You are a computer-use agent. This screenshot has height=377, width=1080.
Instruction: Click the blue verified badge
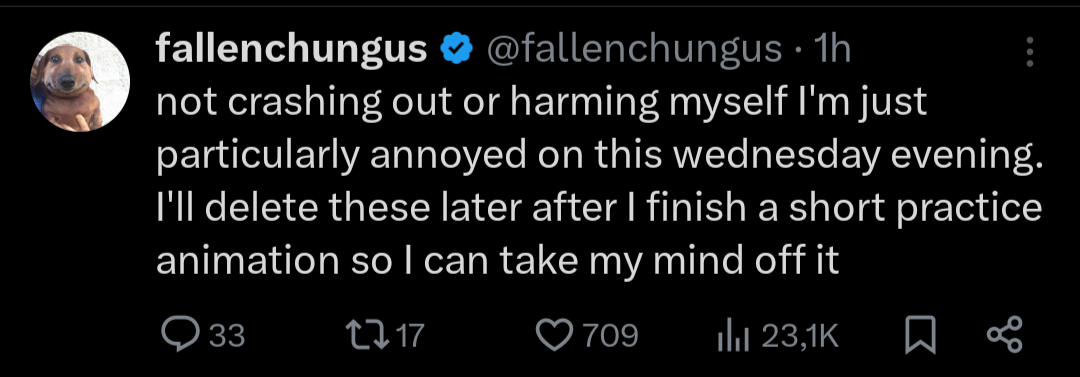click(x=455, y=50)
